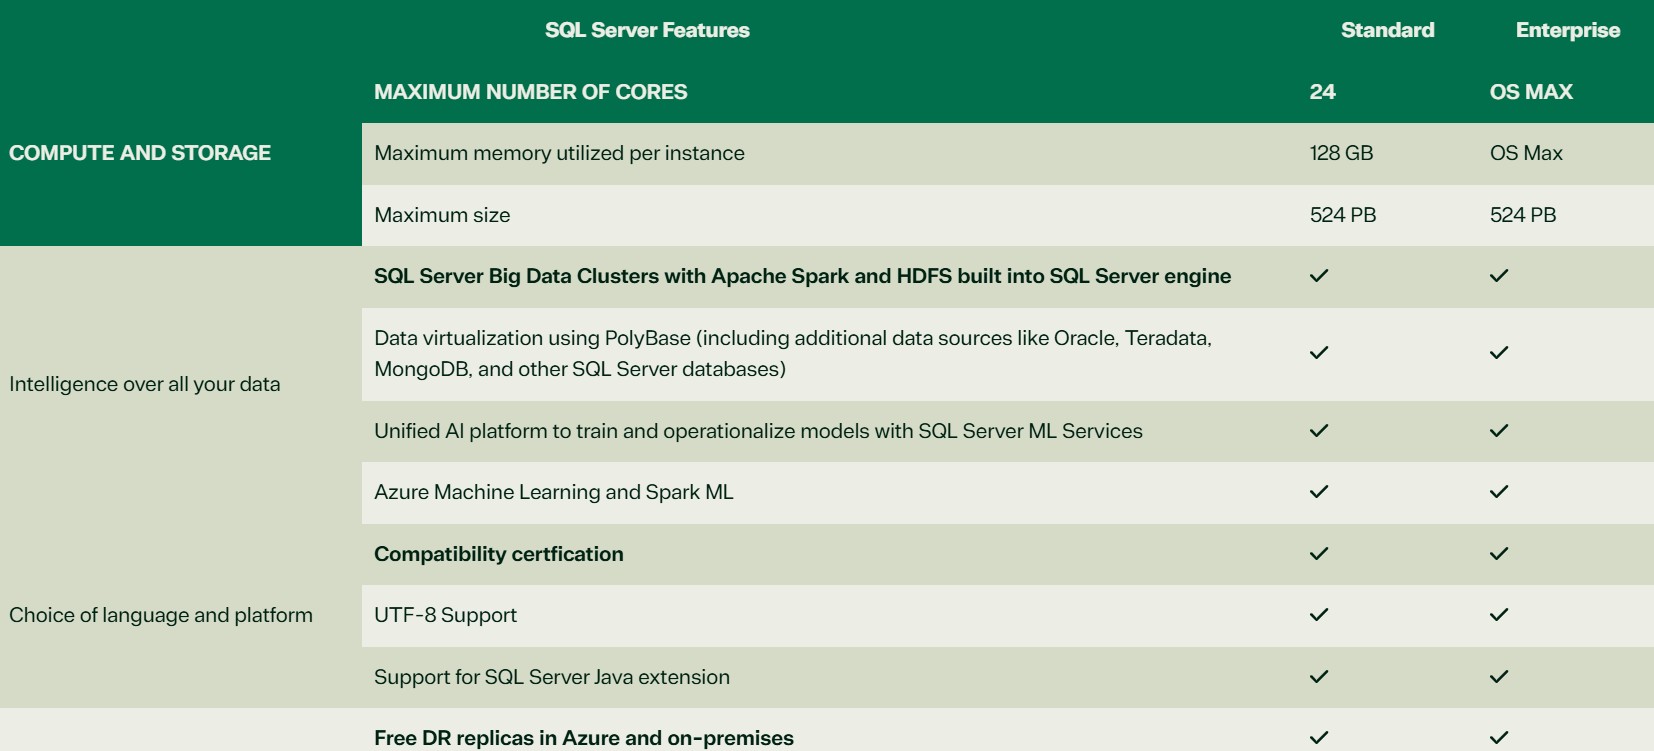Image resolution: width=1654 pixels, height=751 pixels.
Task: Click Enterprise checkmark for Unified AI platform row
Action: point(1498,431)
